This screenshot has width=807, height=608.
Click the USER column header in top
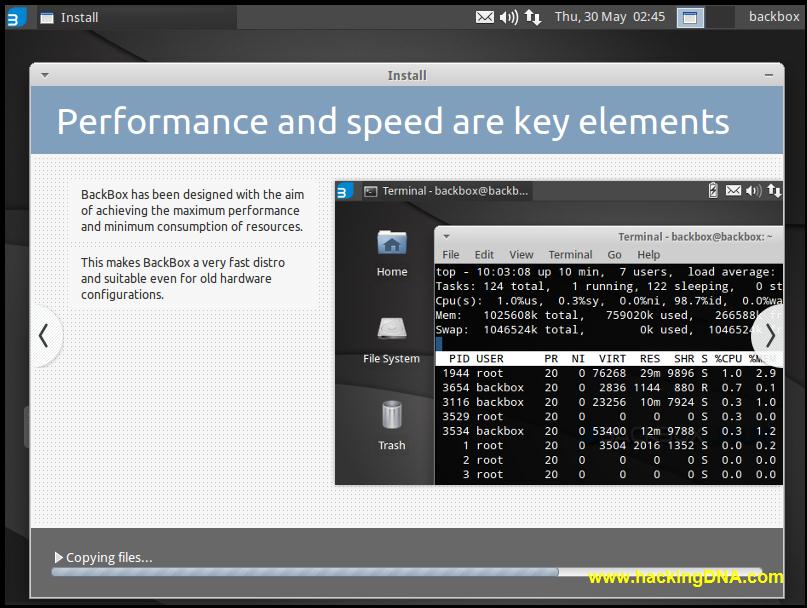489,359
